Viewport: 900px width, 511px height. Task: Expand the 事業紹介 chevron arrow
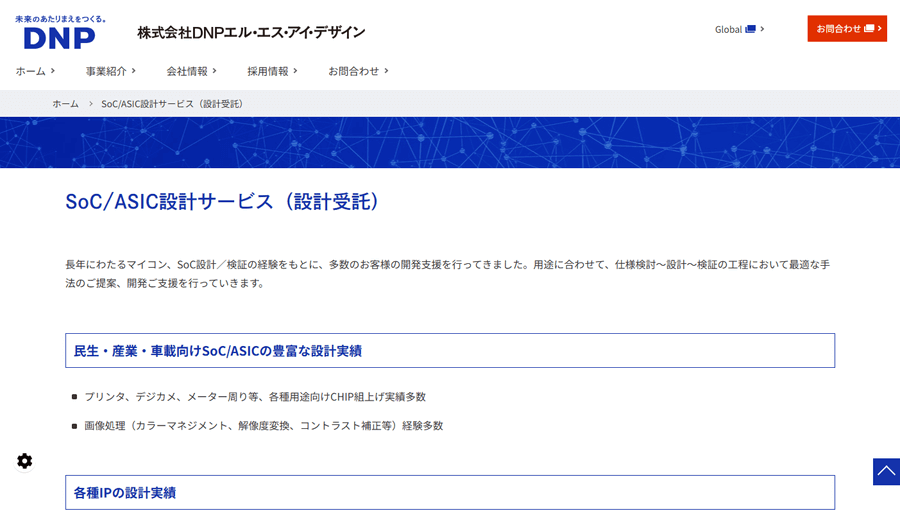tap(134, 71)
